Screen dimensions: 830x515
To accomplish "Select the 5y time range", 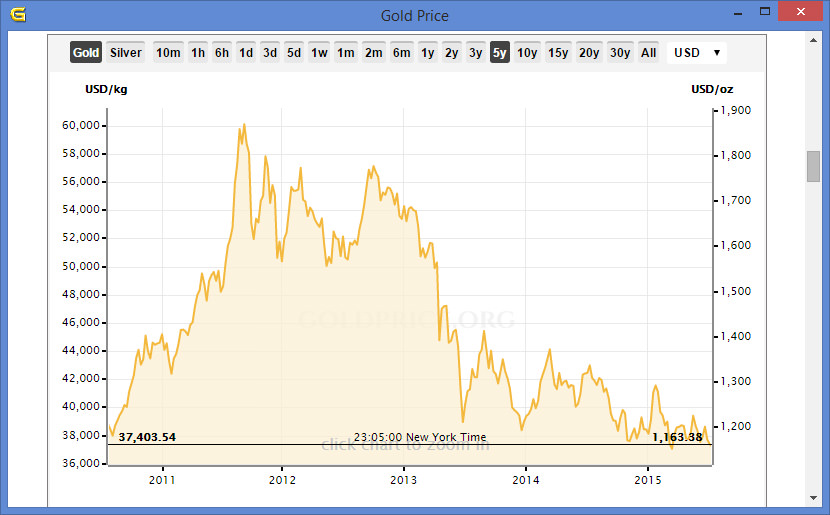I will pyautogui.click(x=499, y=53).
